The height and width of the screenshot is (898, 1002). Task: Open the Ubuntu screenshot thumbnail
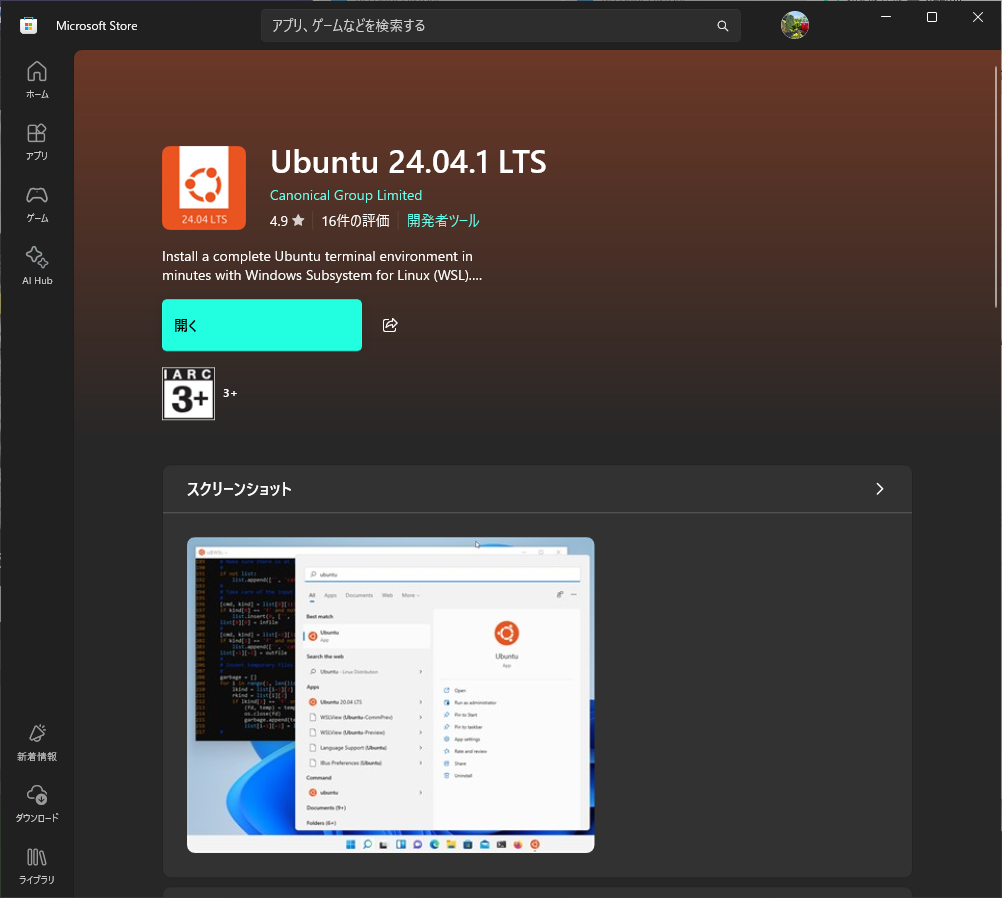[x=390, y=695]
